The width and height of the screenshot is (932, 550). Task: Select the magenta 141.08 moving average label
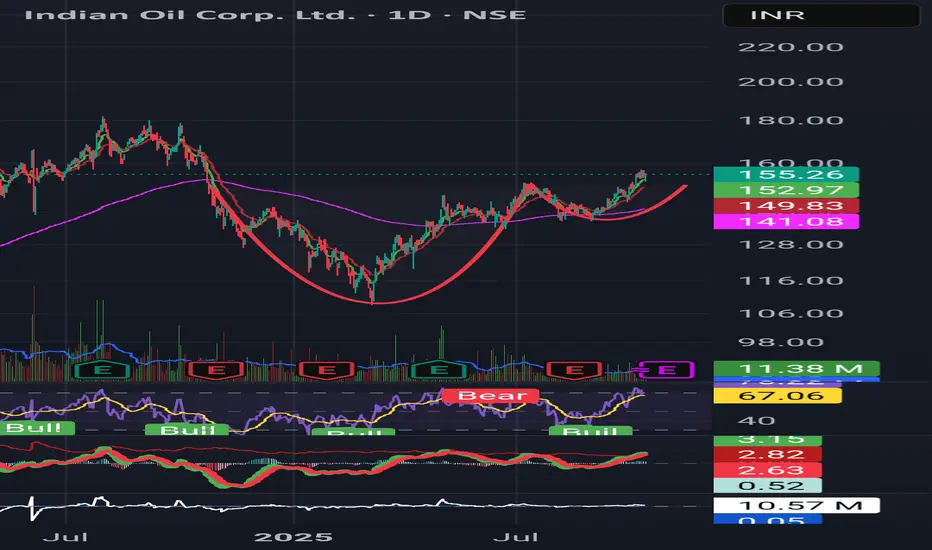pos(786,222)
